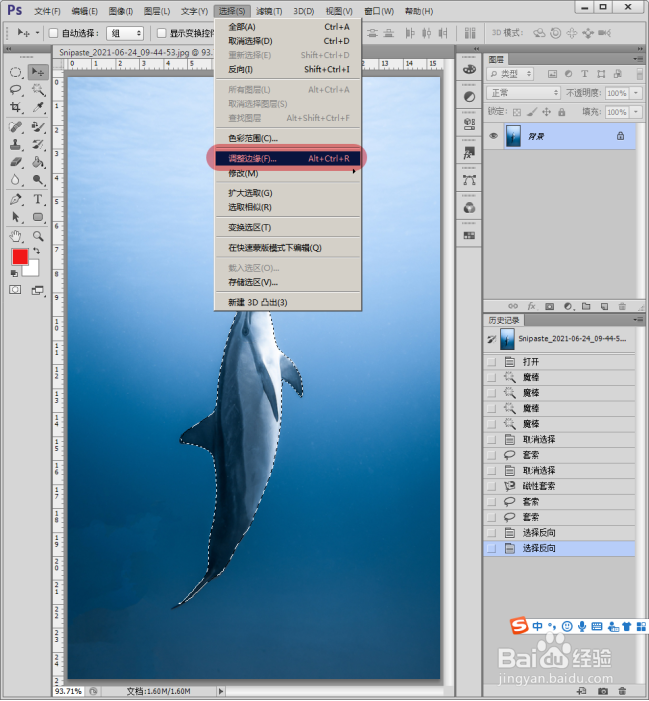This screenshot has height=701, width=649.
Task: Reset default foreground and background colors
Action: pyautogui.click(x=14, y=273)
